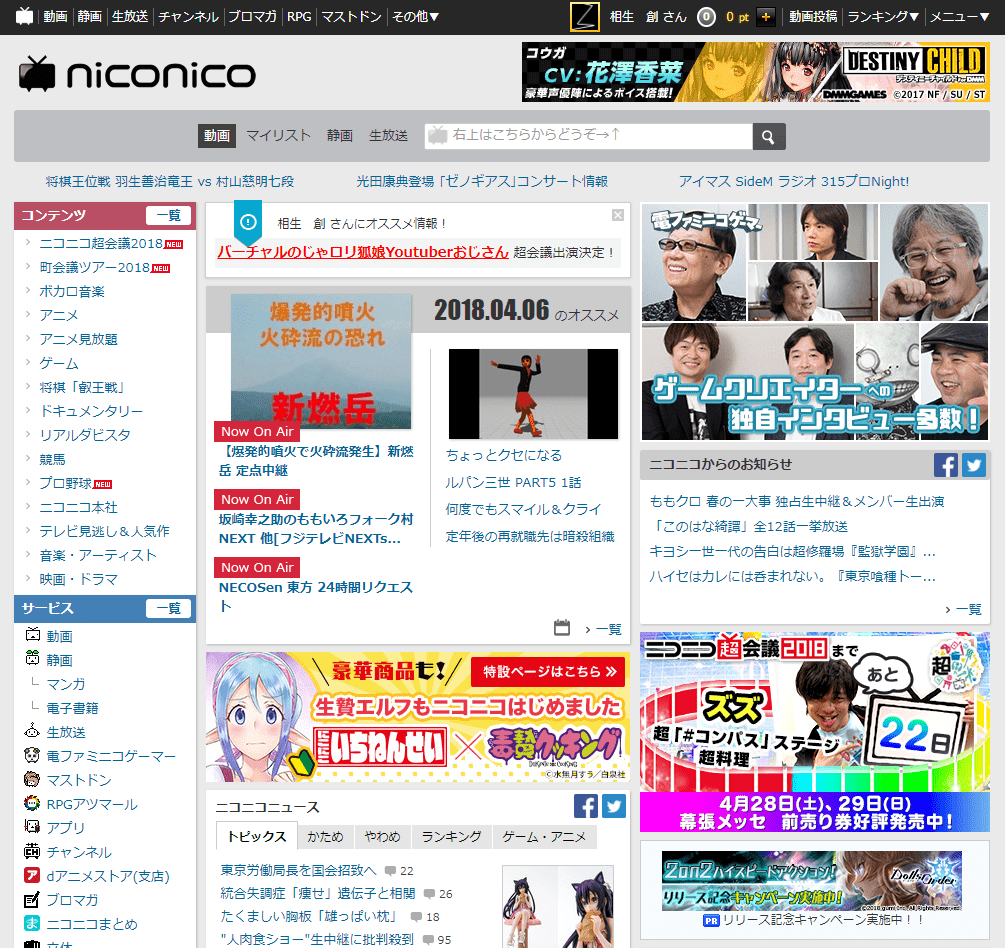Open 生放送 service icon in sidebar

point(32,731)
